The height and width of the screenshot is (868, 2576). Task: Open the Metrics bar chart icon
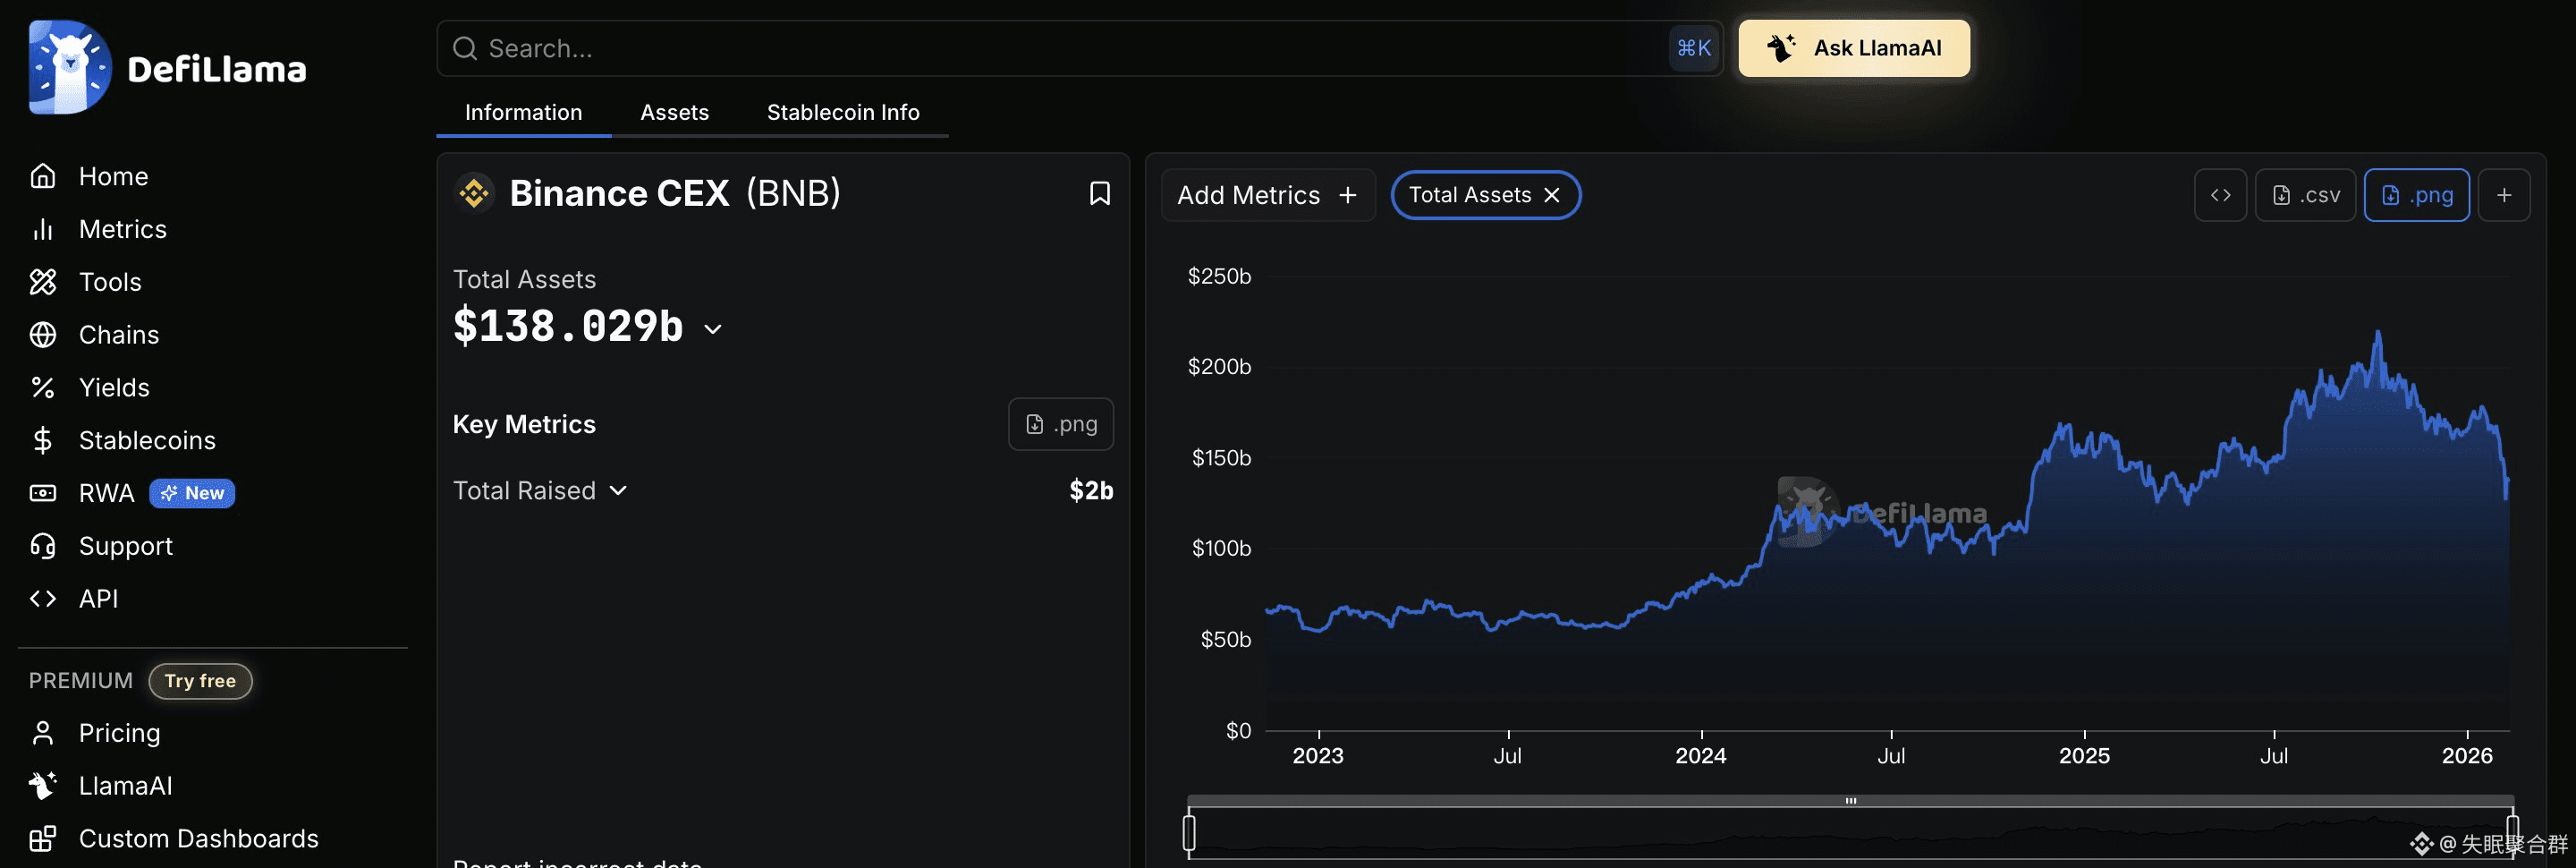[43, 229]
